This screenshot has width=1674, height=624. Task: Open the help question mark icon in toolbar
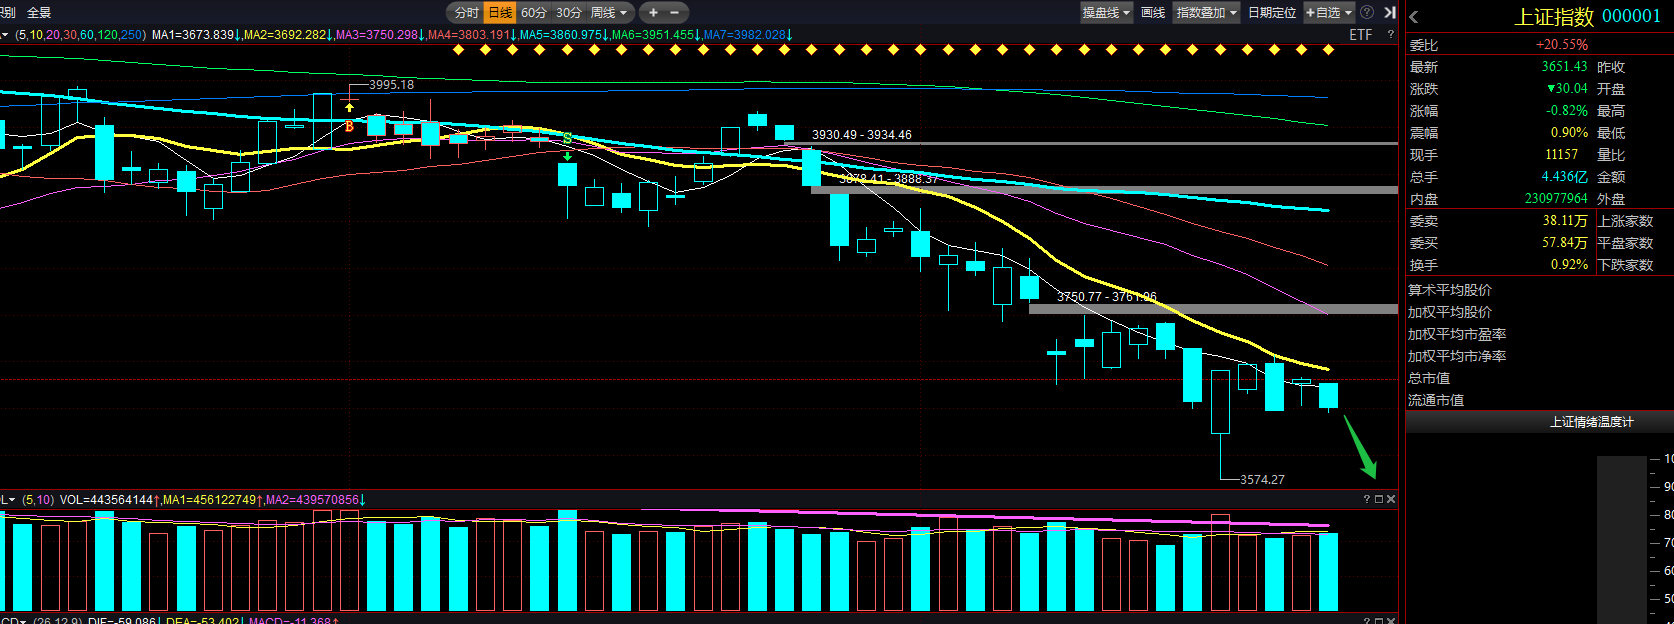pyautogui.click(x=1367, y=13)
